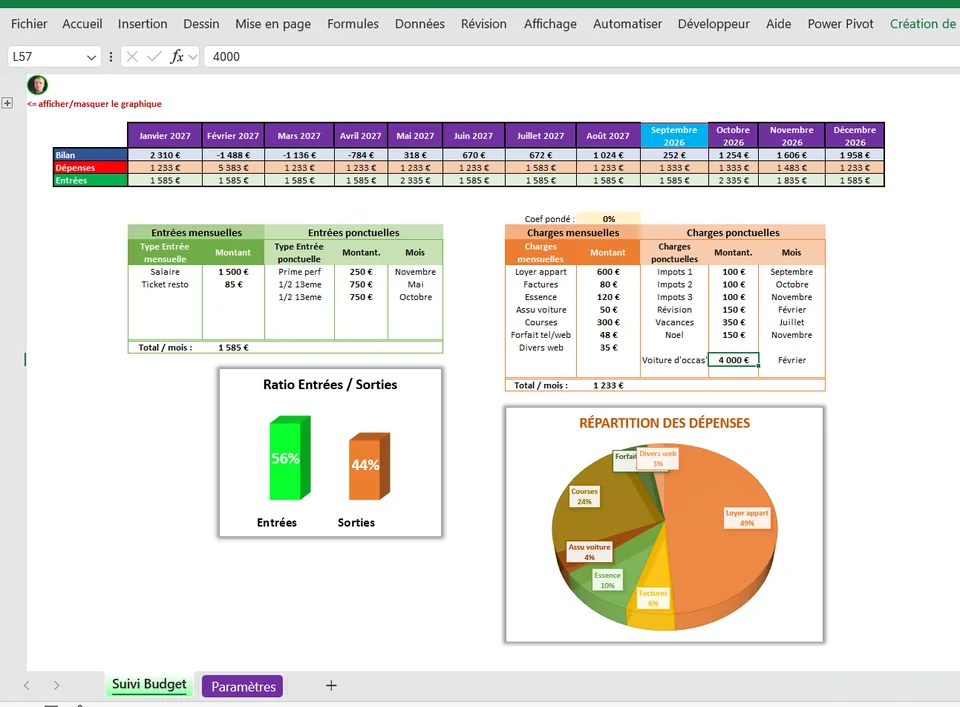Screen dimensions: 960x707
Task: Click the Septembre 2026 header cell
Action: click(x=674, y=135)
